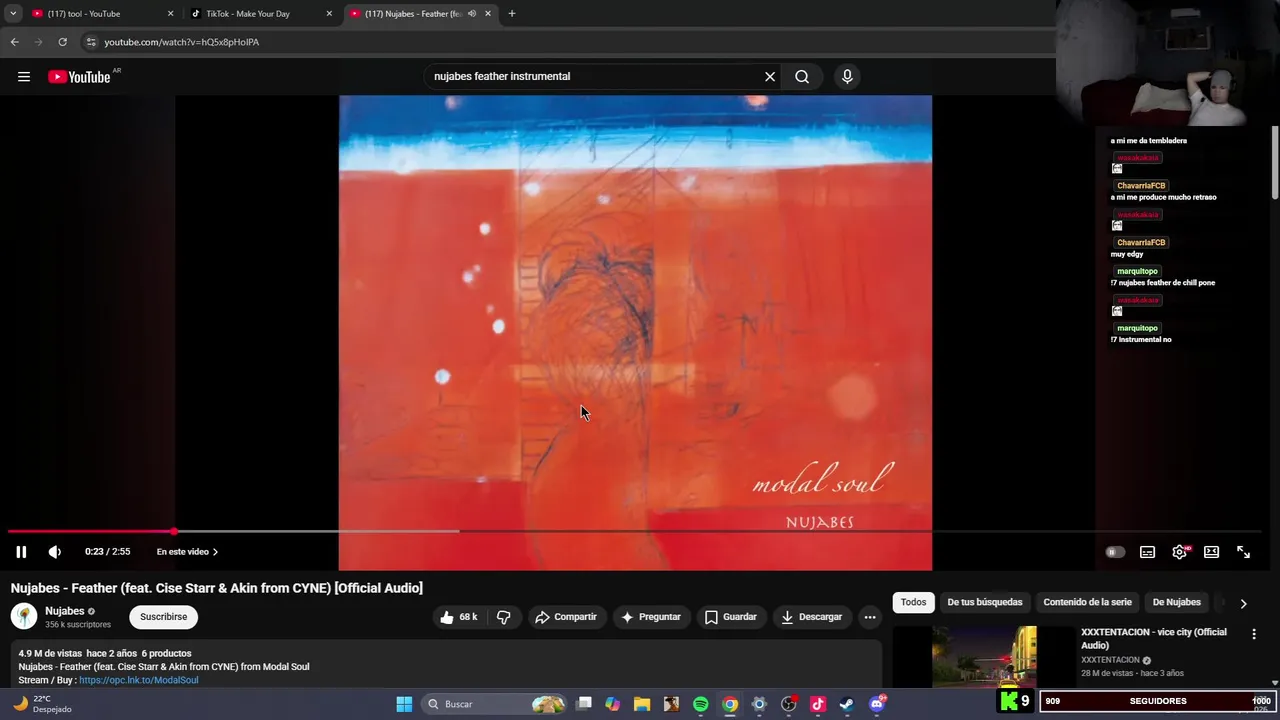Screen dimensions: 1280x720
Task: Show more filter chips with the arrow
Action: [x=1243, y=603]
